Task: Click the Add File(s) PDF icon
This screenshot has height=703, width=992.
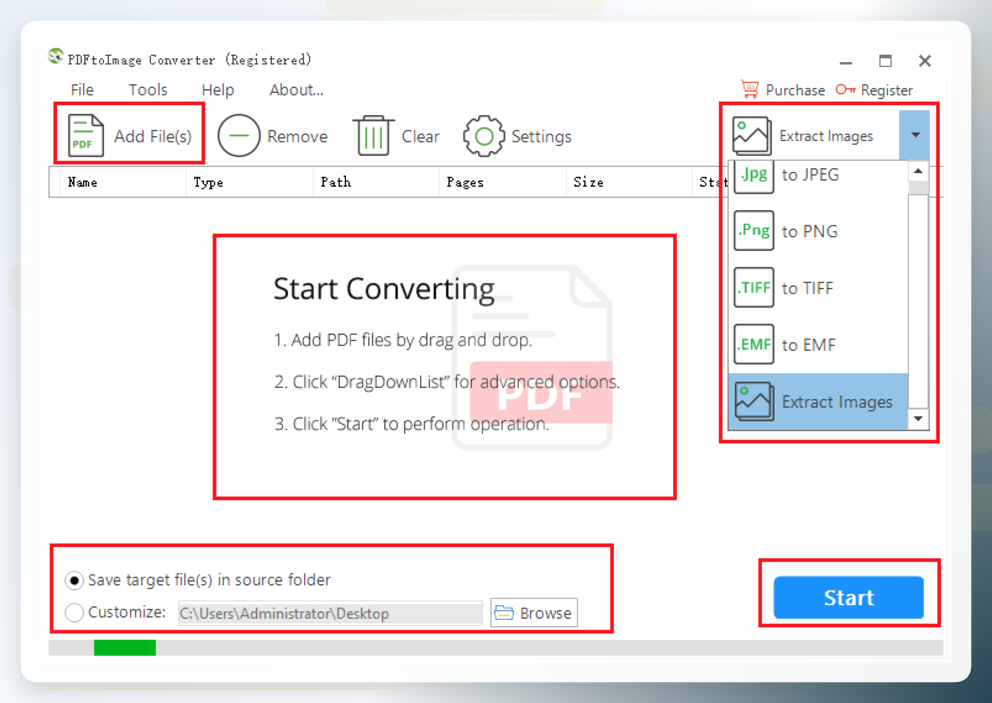Action: click(85, 135)
